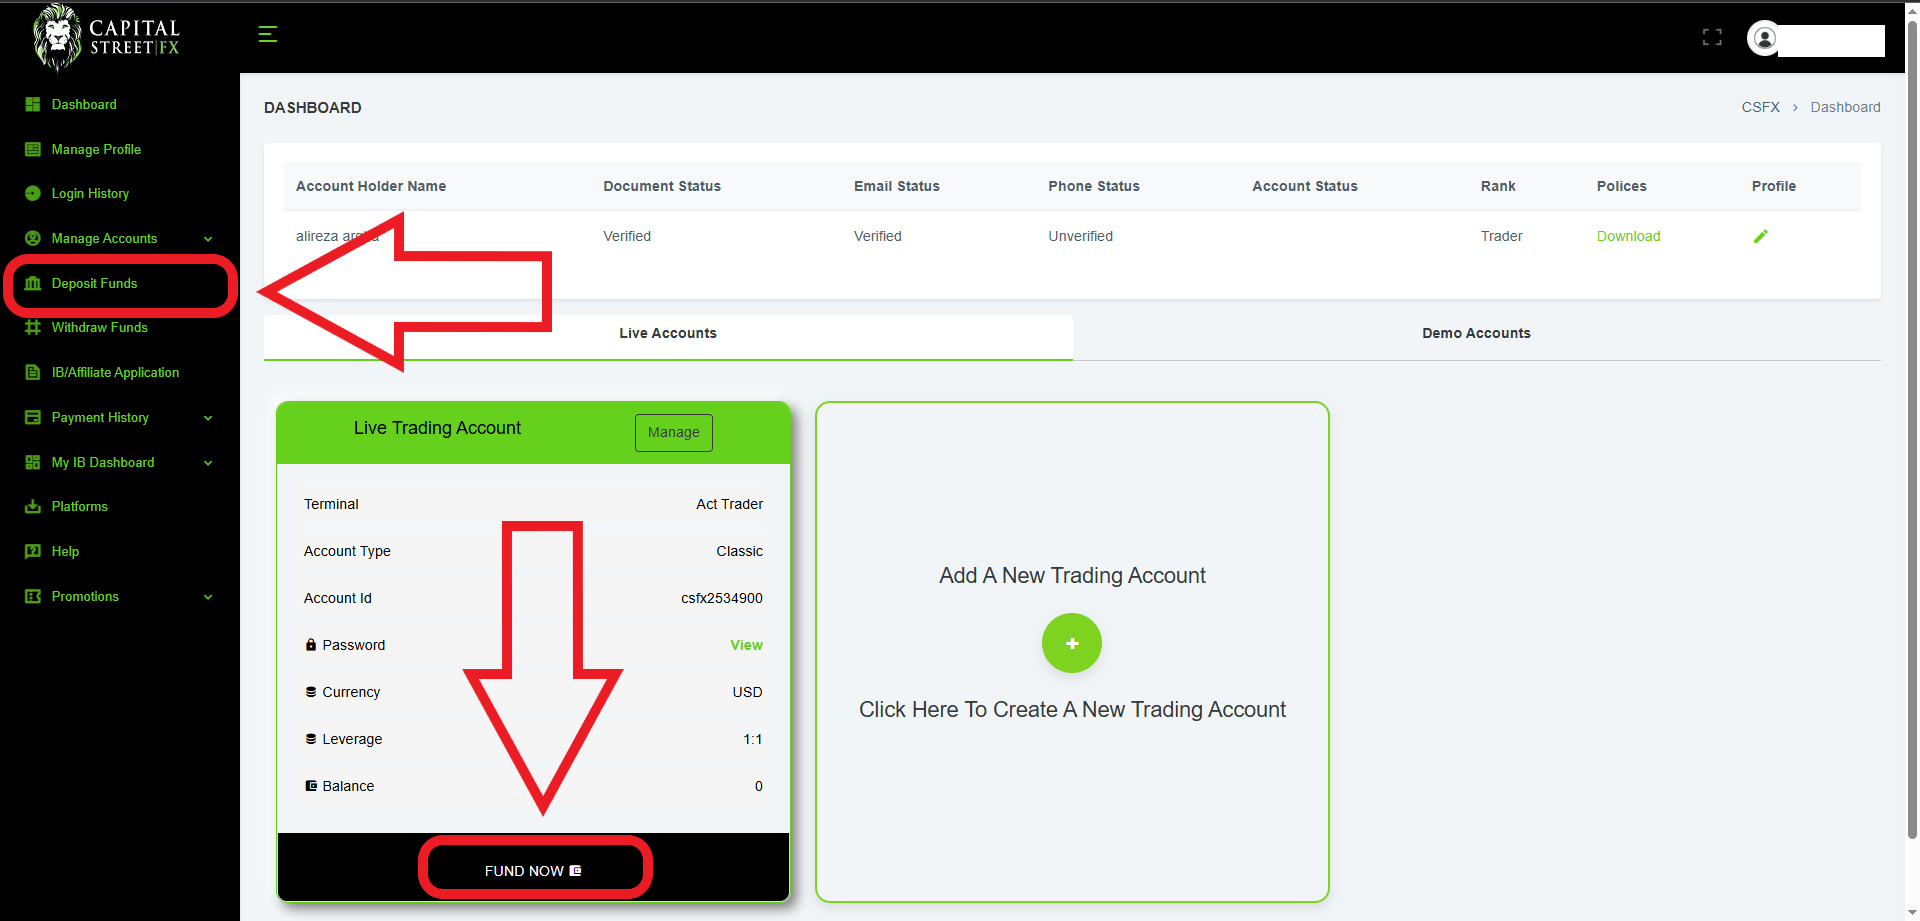Click the padlock icon beside Password
The width and height of the screenshot is (1920, 921).
click(x=311, y=645)
